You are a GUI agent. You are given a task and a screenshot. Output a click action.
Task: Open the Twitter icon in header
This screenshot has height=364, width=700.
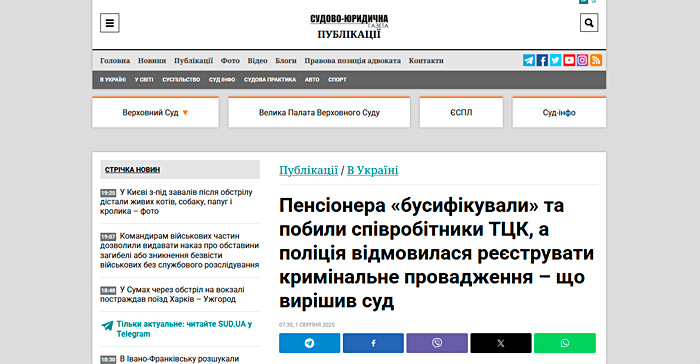556,60
